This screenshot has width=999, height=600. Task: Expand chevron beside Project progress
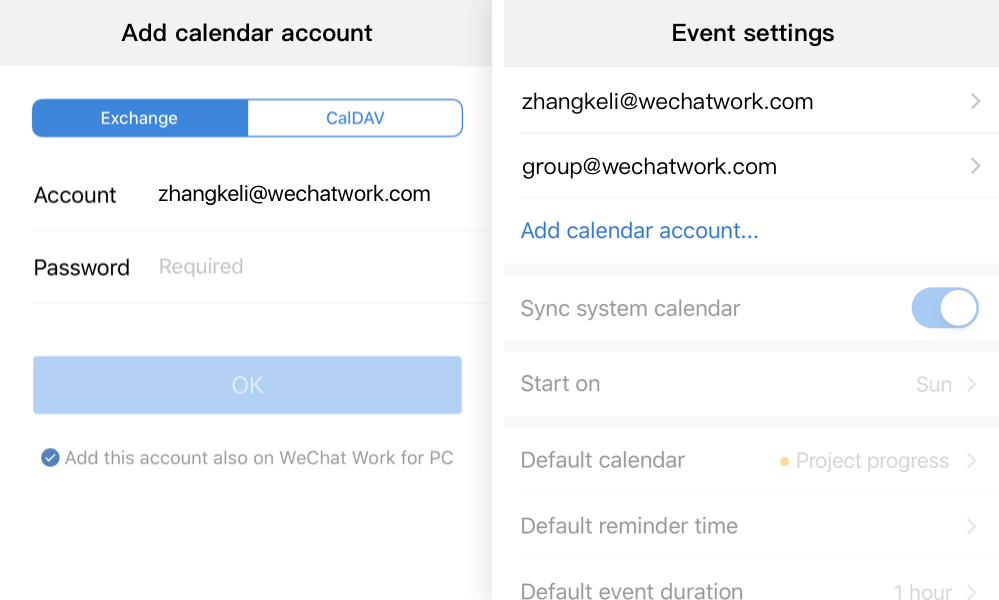[x=971, y=461]
